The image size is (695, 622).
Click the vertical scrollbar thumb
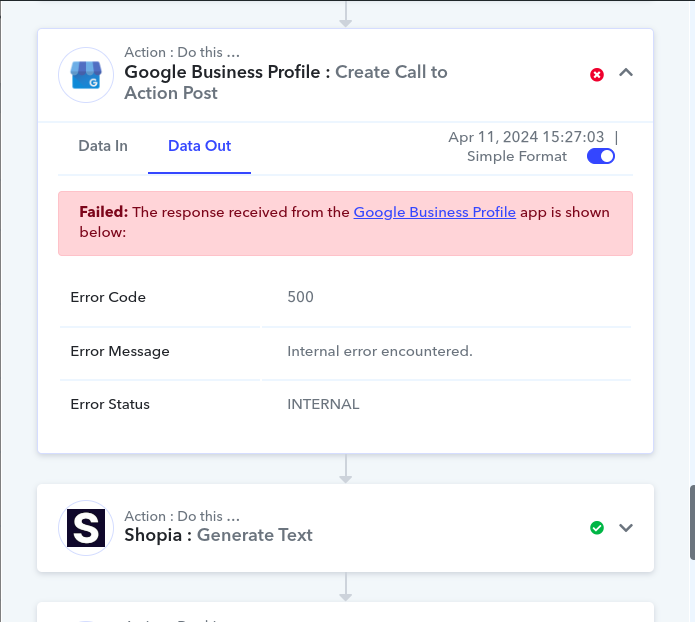pos(692,523)
